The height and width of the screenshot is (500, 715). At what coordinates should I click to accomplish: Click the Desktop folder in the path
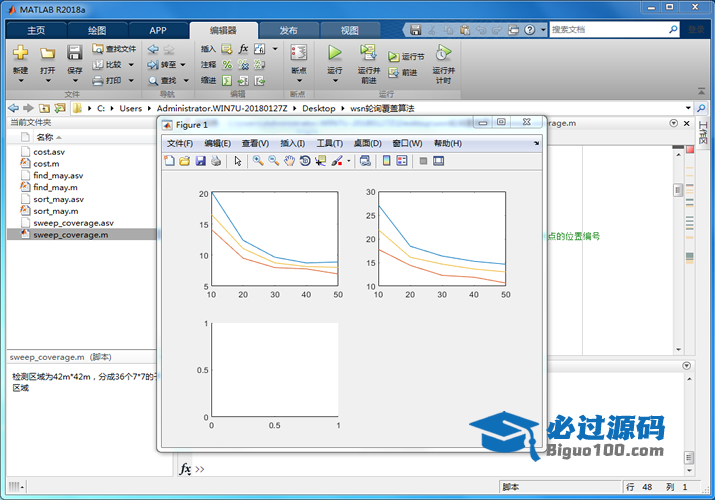coord(318,108)
